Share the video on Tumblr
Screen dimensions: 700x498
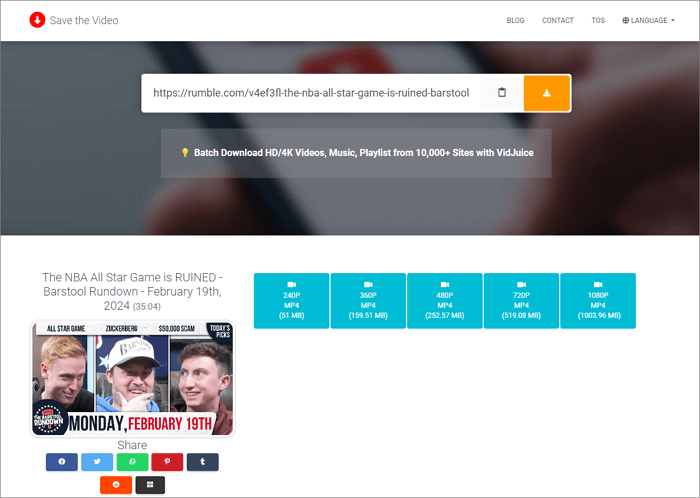(x=202, y=462)
